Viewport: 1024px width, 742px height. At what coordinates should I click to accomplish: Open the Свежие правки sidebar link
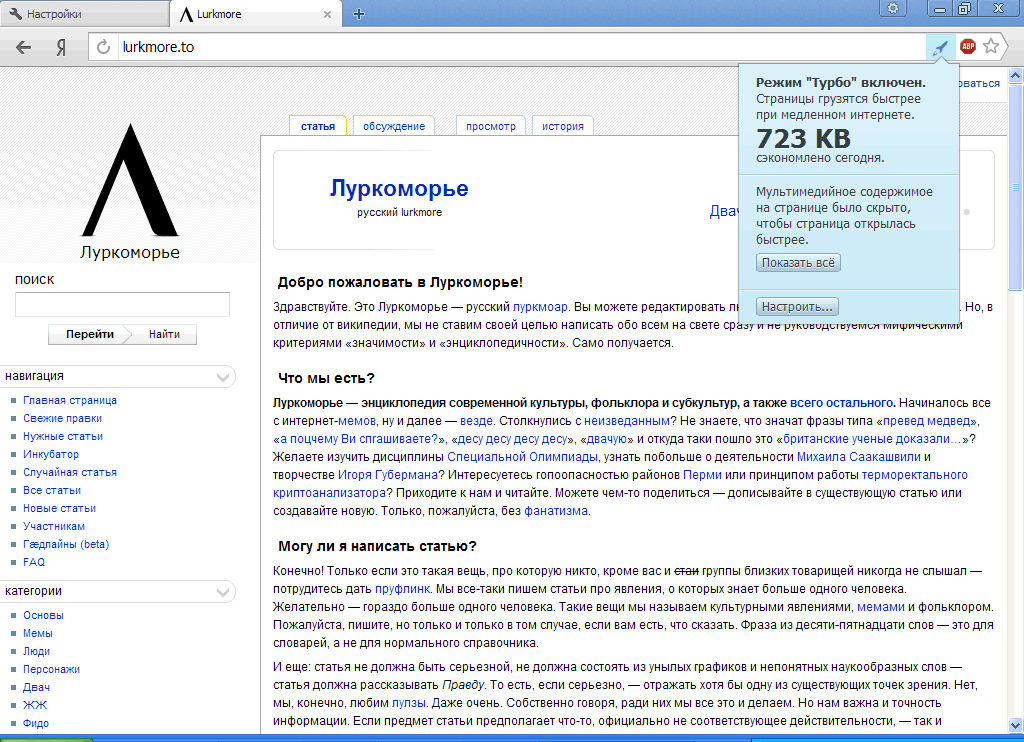(x=63, y=418)
